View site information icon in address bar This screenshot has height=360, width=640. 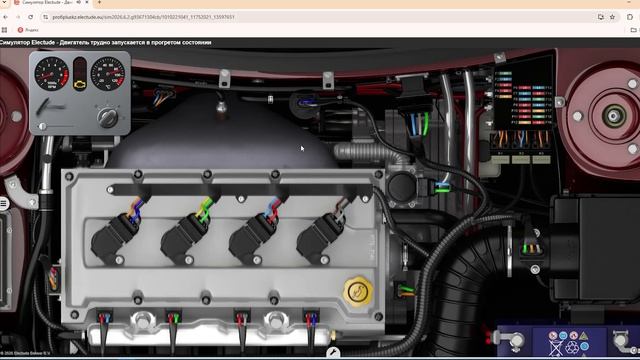(46, 17)
